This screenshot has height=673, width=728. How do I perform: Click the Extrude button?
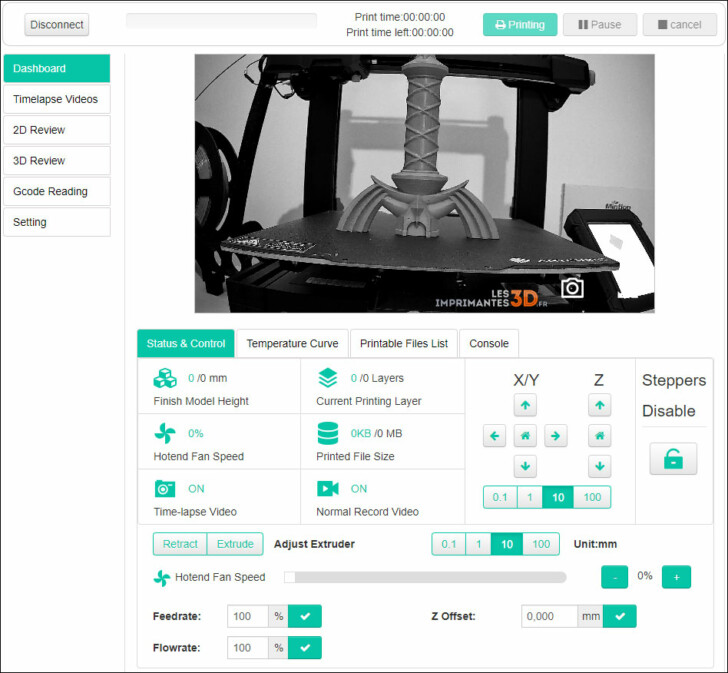pyautogui.click(x=235, y=544)
